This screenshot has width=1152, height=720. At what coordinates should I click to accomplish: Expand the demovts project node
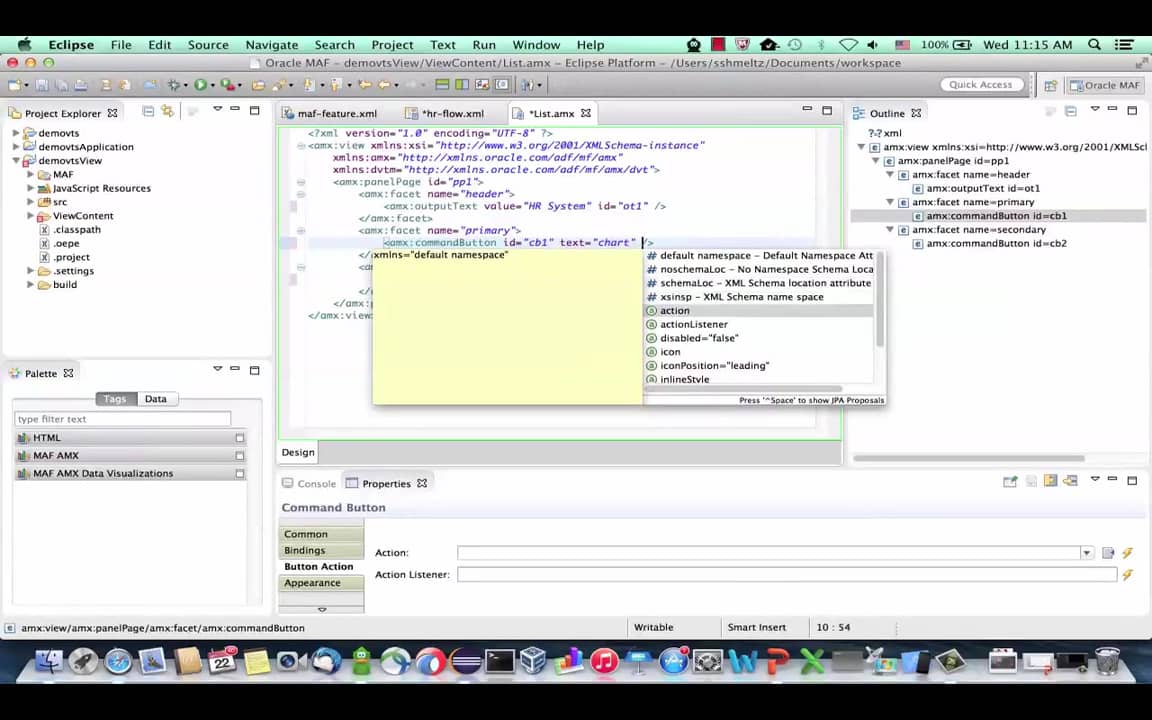(x=16, y=133)
